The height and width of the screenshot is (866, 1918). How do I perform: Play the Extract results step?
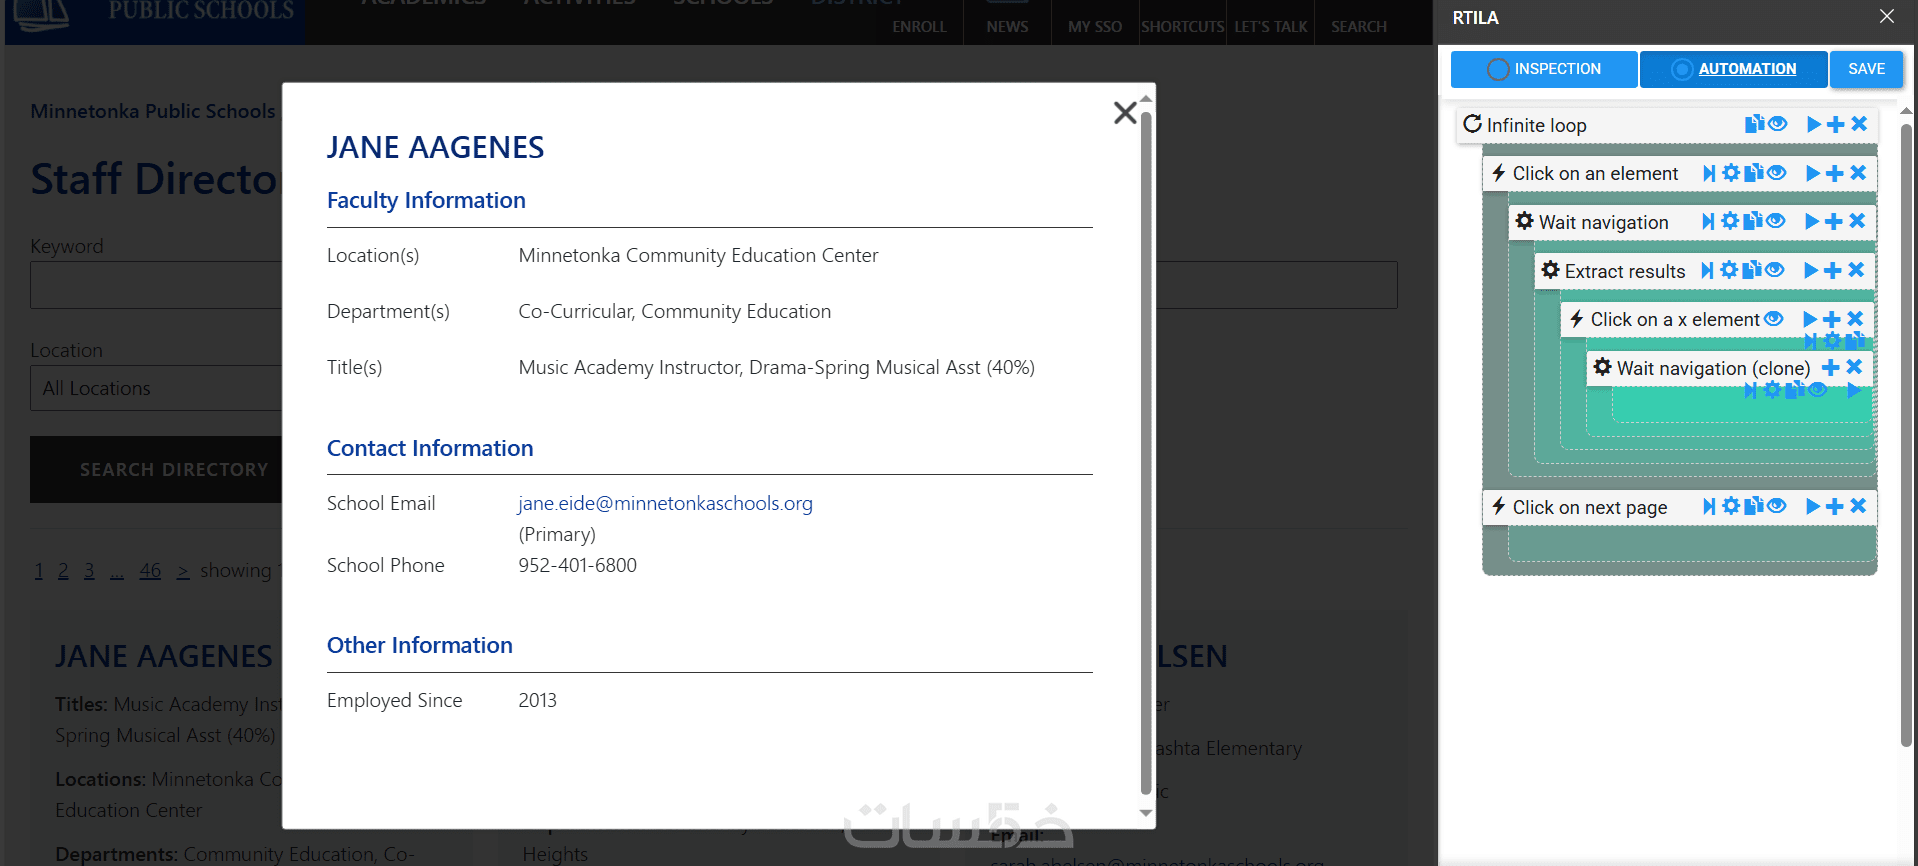pyautogui.click(x=1810, y=270)
